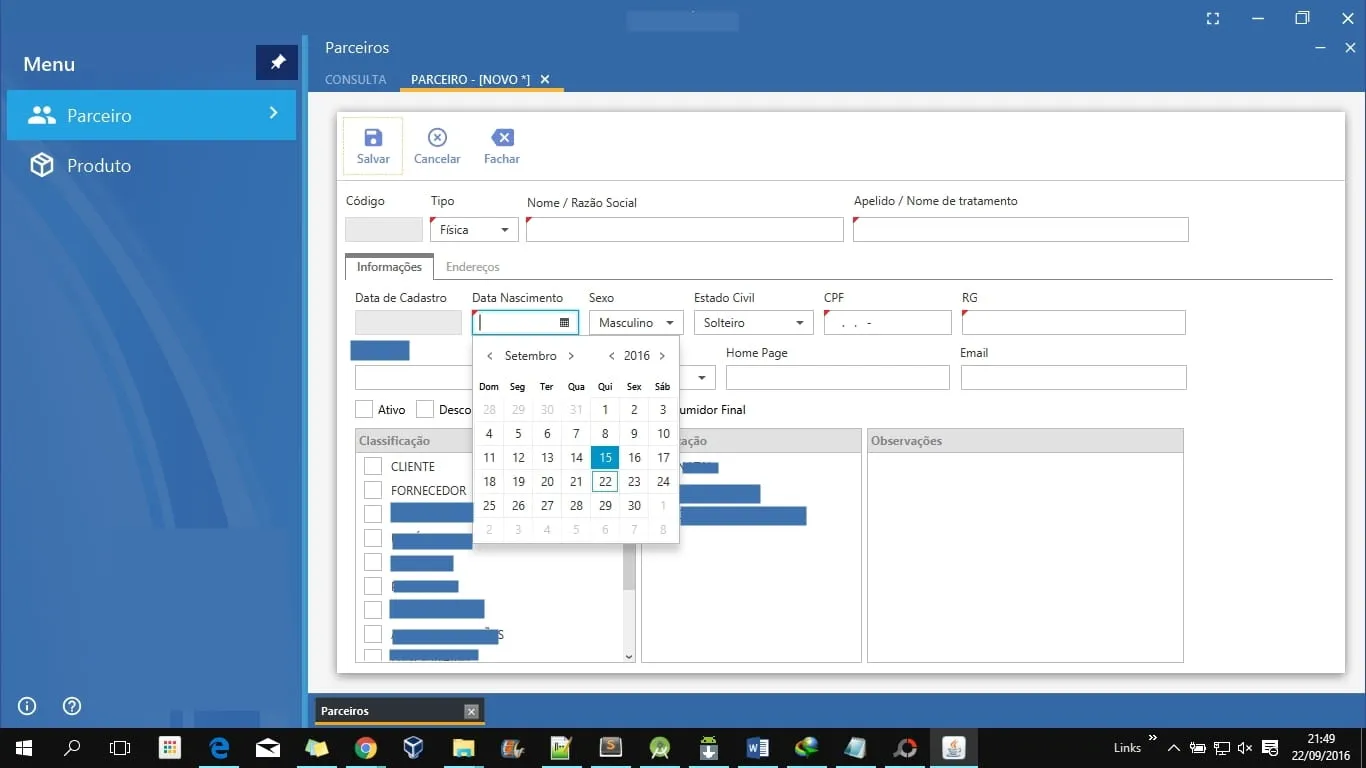Click the help question mark icon

coord(72,706)
